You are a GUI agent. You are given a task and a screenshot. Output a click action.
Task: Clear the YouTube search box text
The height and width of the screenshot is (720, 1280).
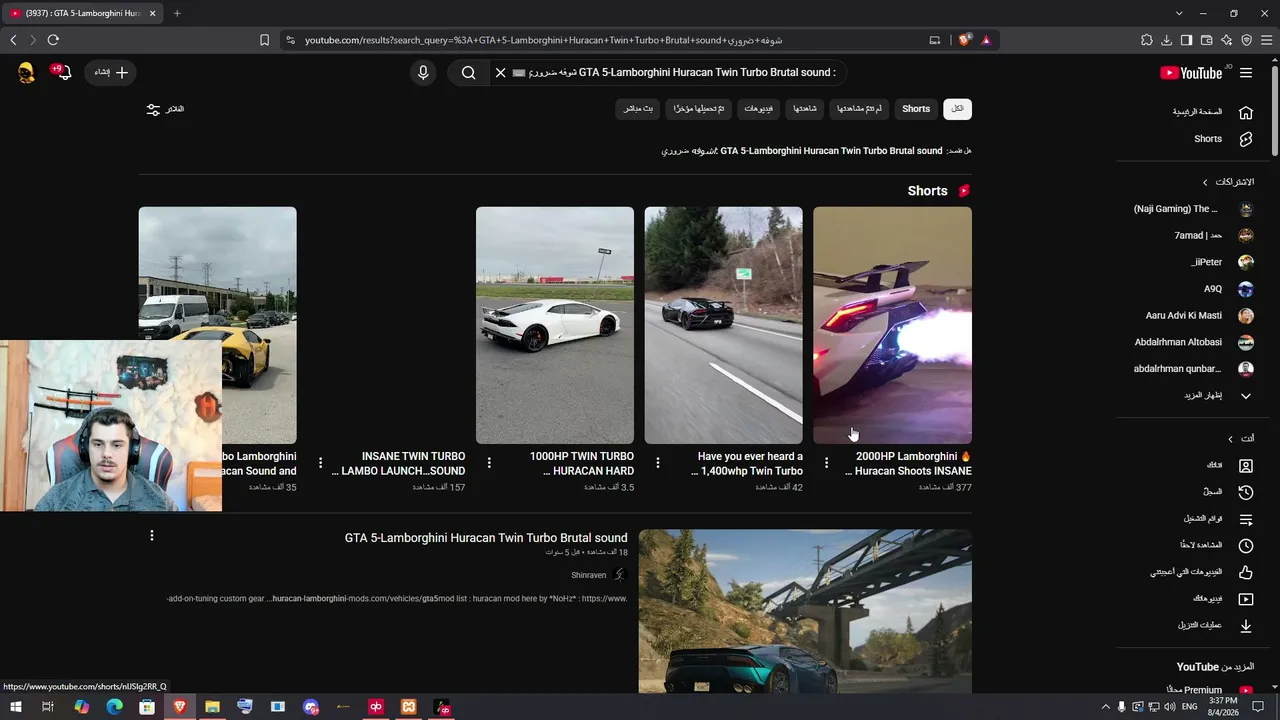[500, 73]
